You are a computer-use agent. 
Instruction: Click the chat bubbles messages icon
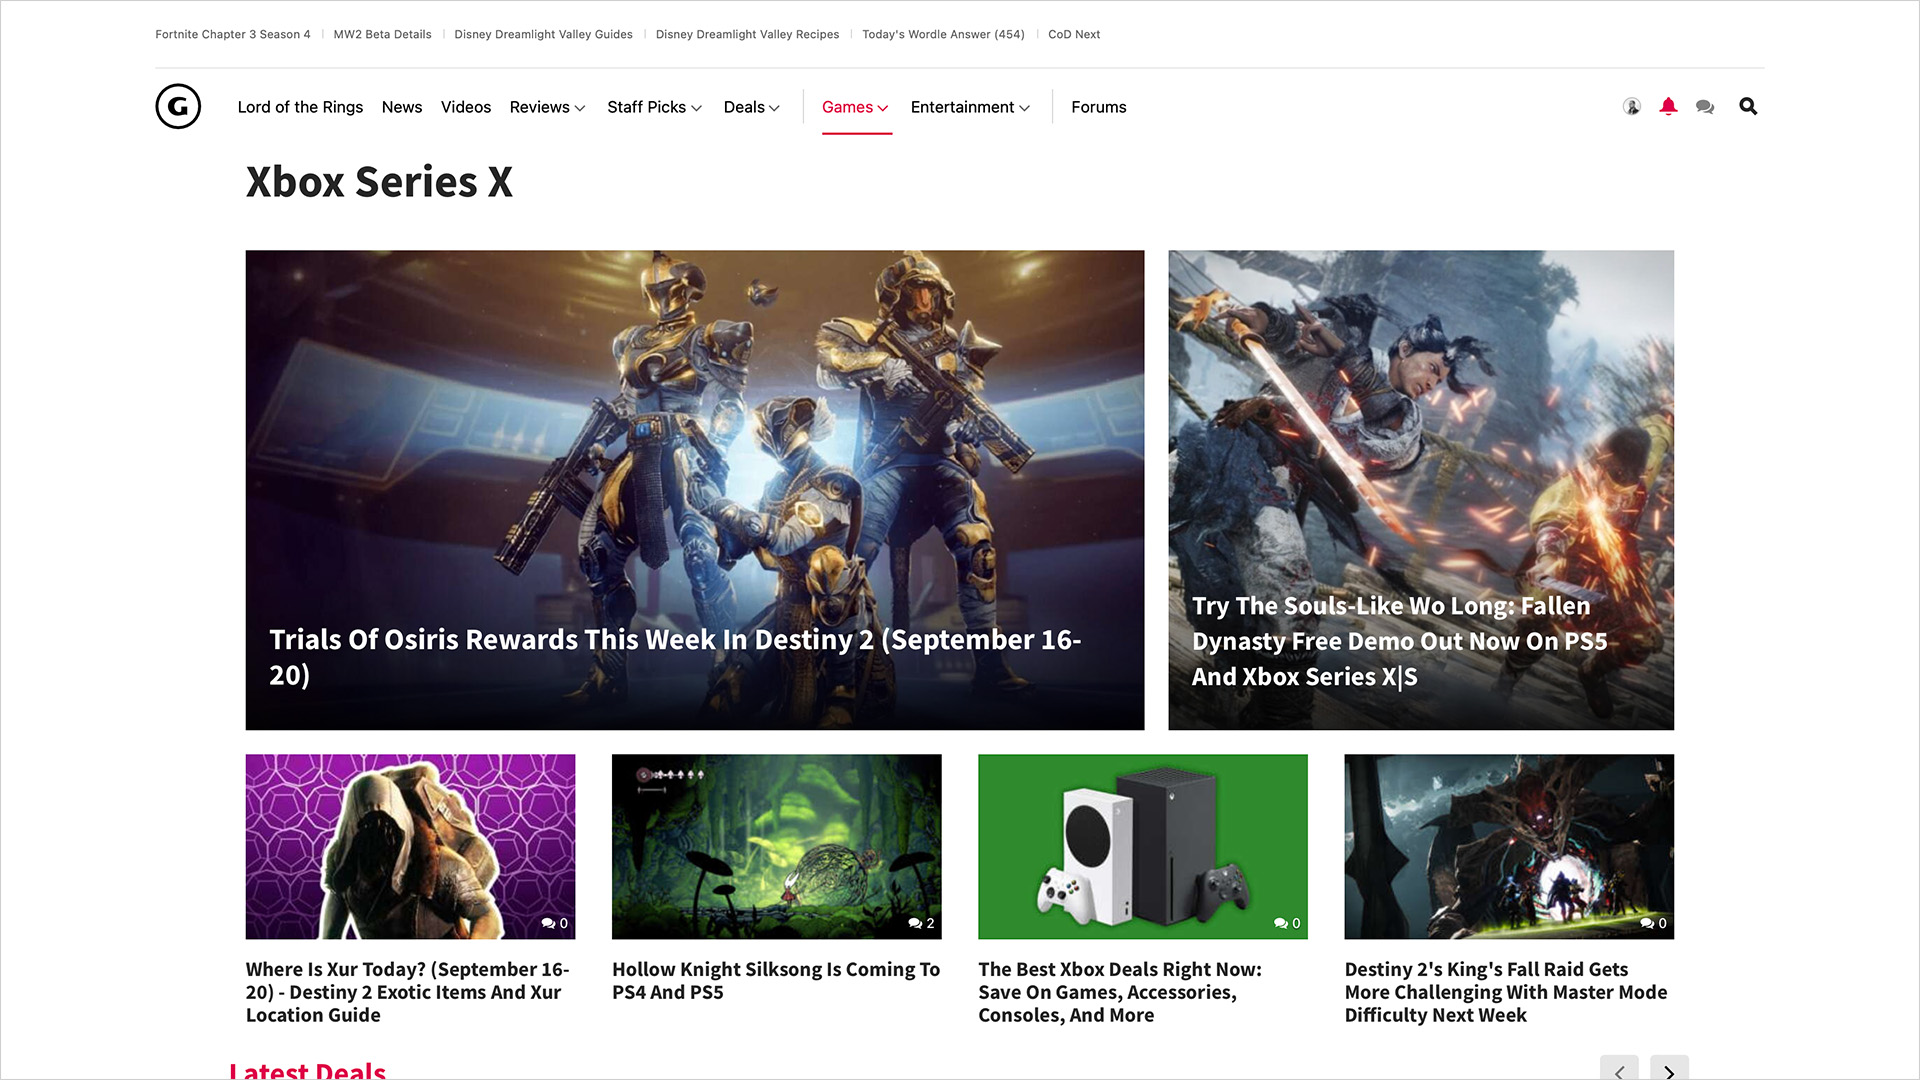click(1705, 106)
